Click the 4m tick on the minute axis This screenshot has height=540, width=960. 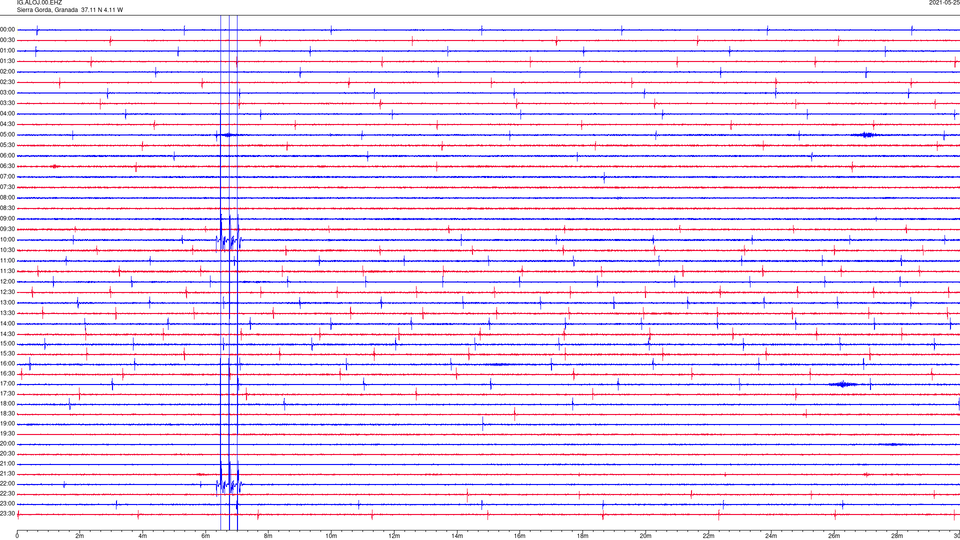click(x=143, y=536)
